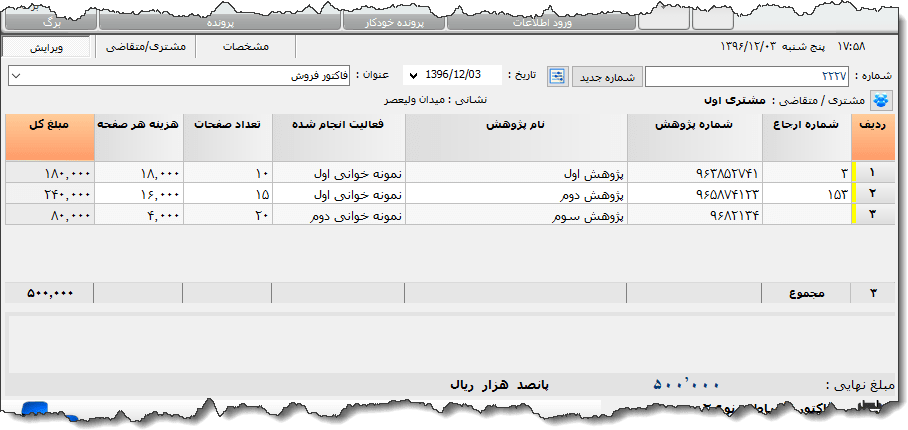Select row number ۱ in the ردیف column
Viewport: 908px width, 430px height.
[x=873, y=172]
